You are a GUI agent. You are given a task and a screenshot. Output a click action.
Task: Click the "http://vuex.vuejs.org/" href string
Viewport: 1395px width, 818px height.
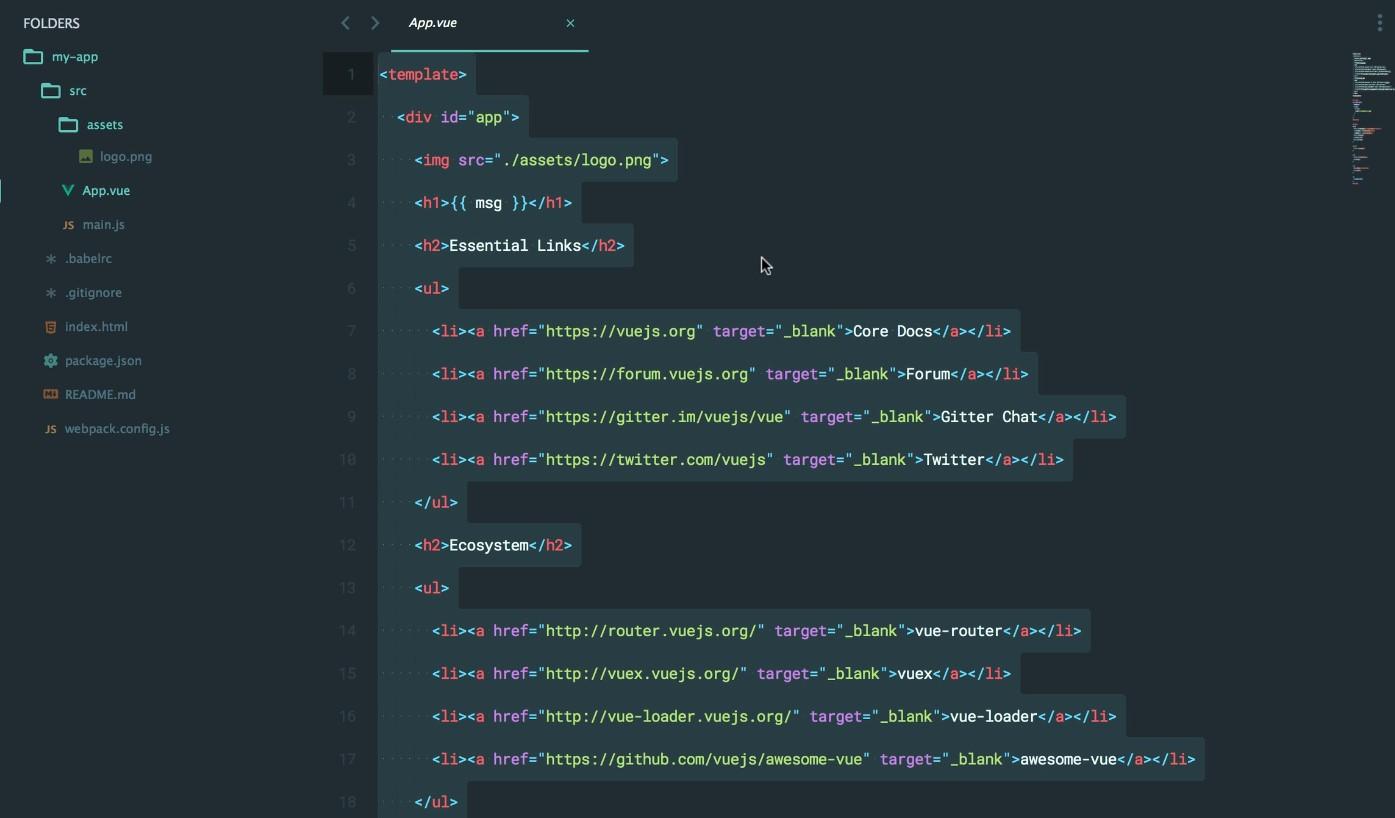coord(642,674)
